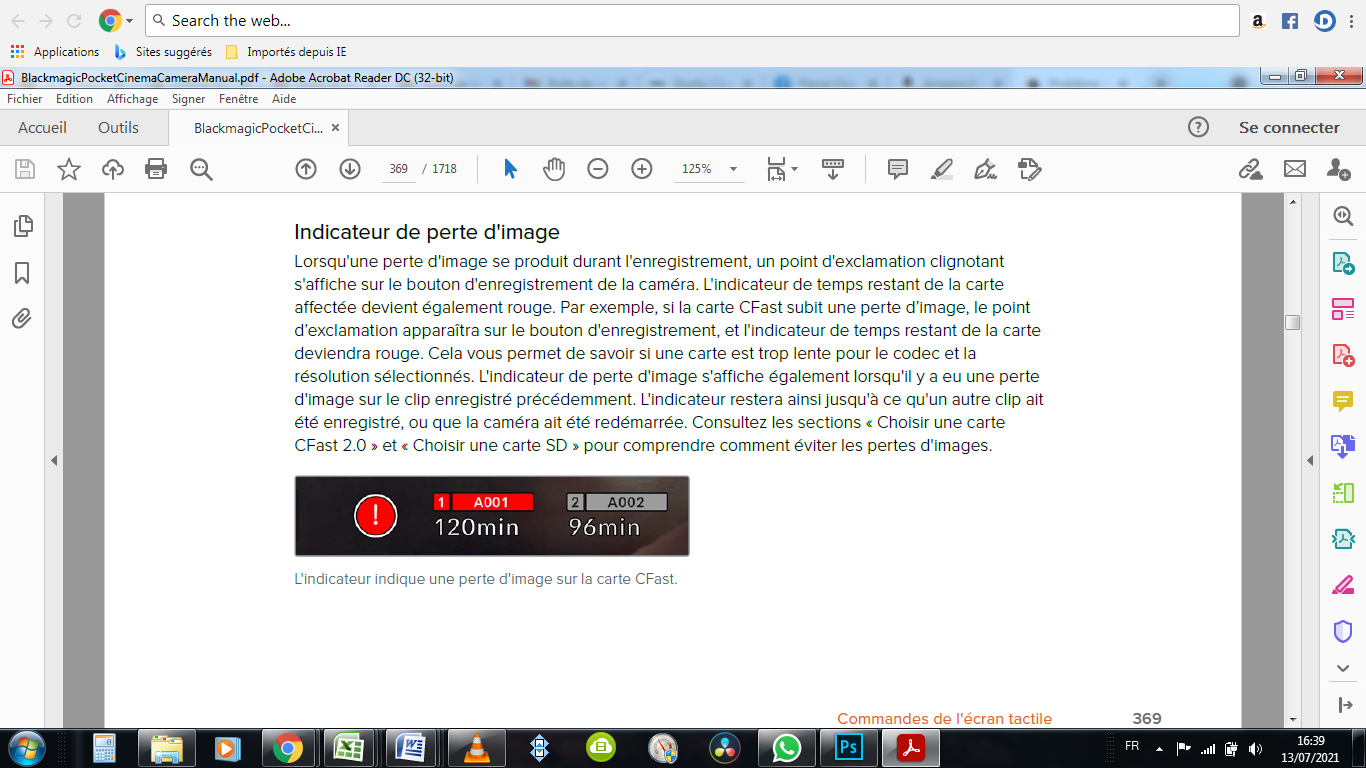Viewport: 1366px width, 768px height.
Task: Open the Edition menu
Action: 74,99
